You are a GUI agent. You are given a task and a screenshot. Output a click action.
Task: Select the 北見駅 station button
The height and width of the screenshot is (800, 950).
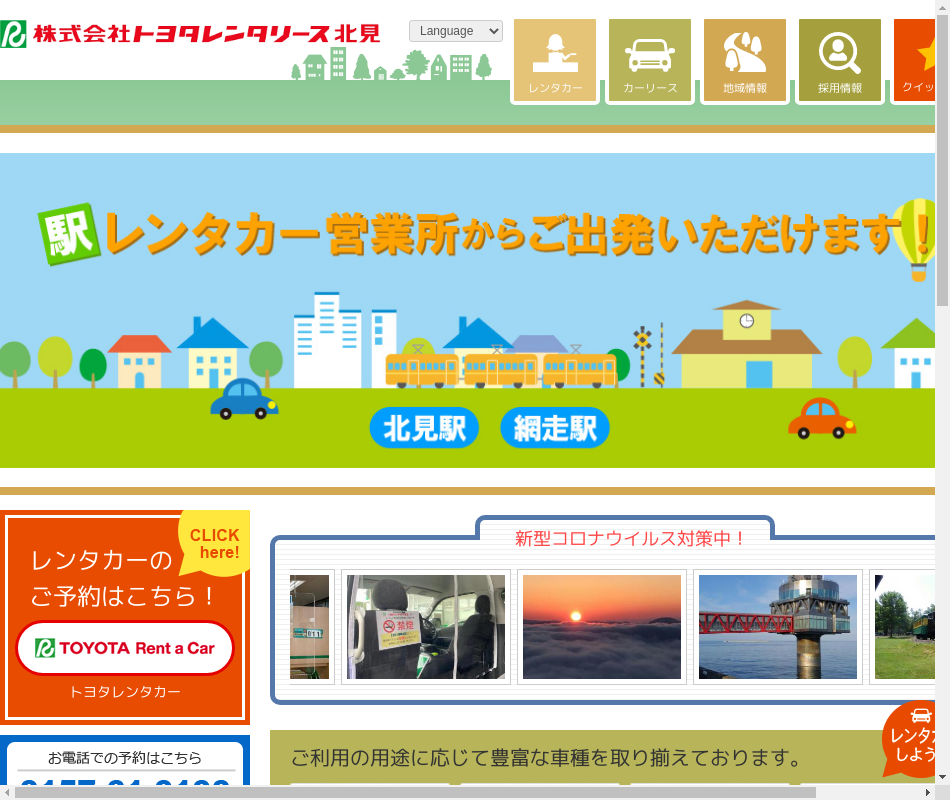click(424, 428)
